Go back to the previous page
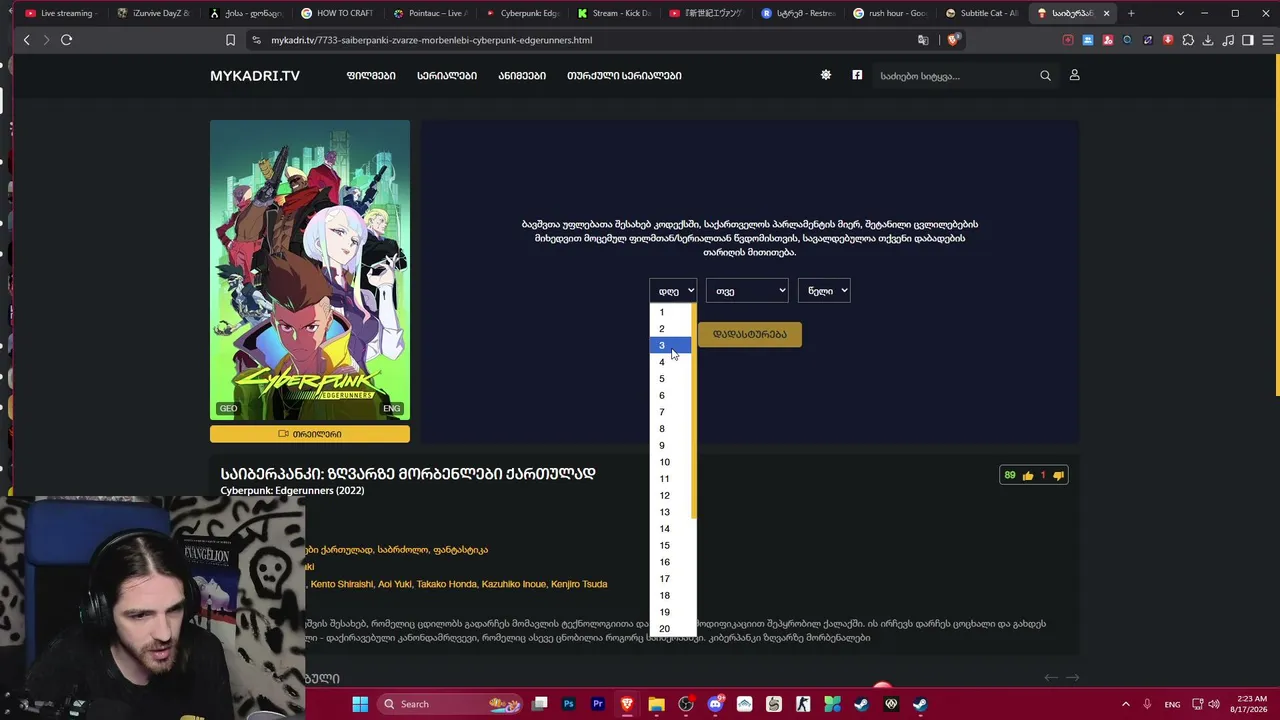Image resolution: width=1280 pixels, height=720 pixels. (x=27, y=40)
